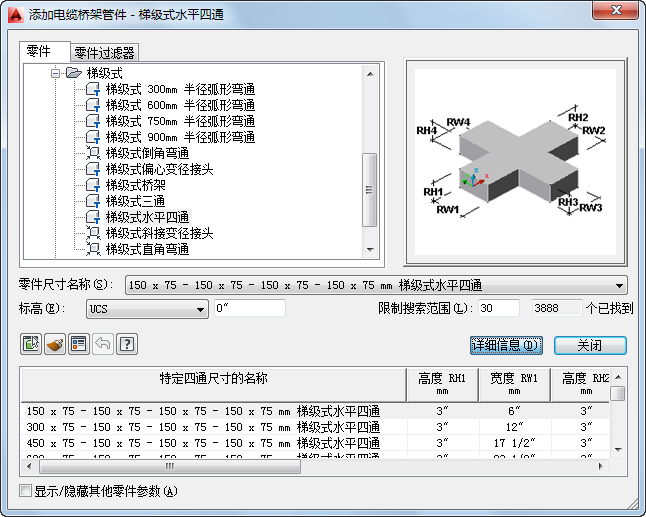Click the size table horizontal scrollbar thumb
The width and height of the screenshot is (646, 517).
(x=170, y=466)
